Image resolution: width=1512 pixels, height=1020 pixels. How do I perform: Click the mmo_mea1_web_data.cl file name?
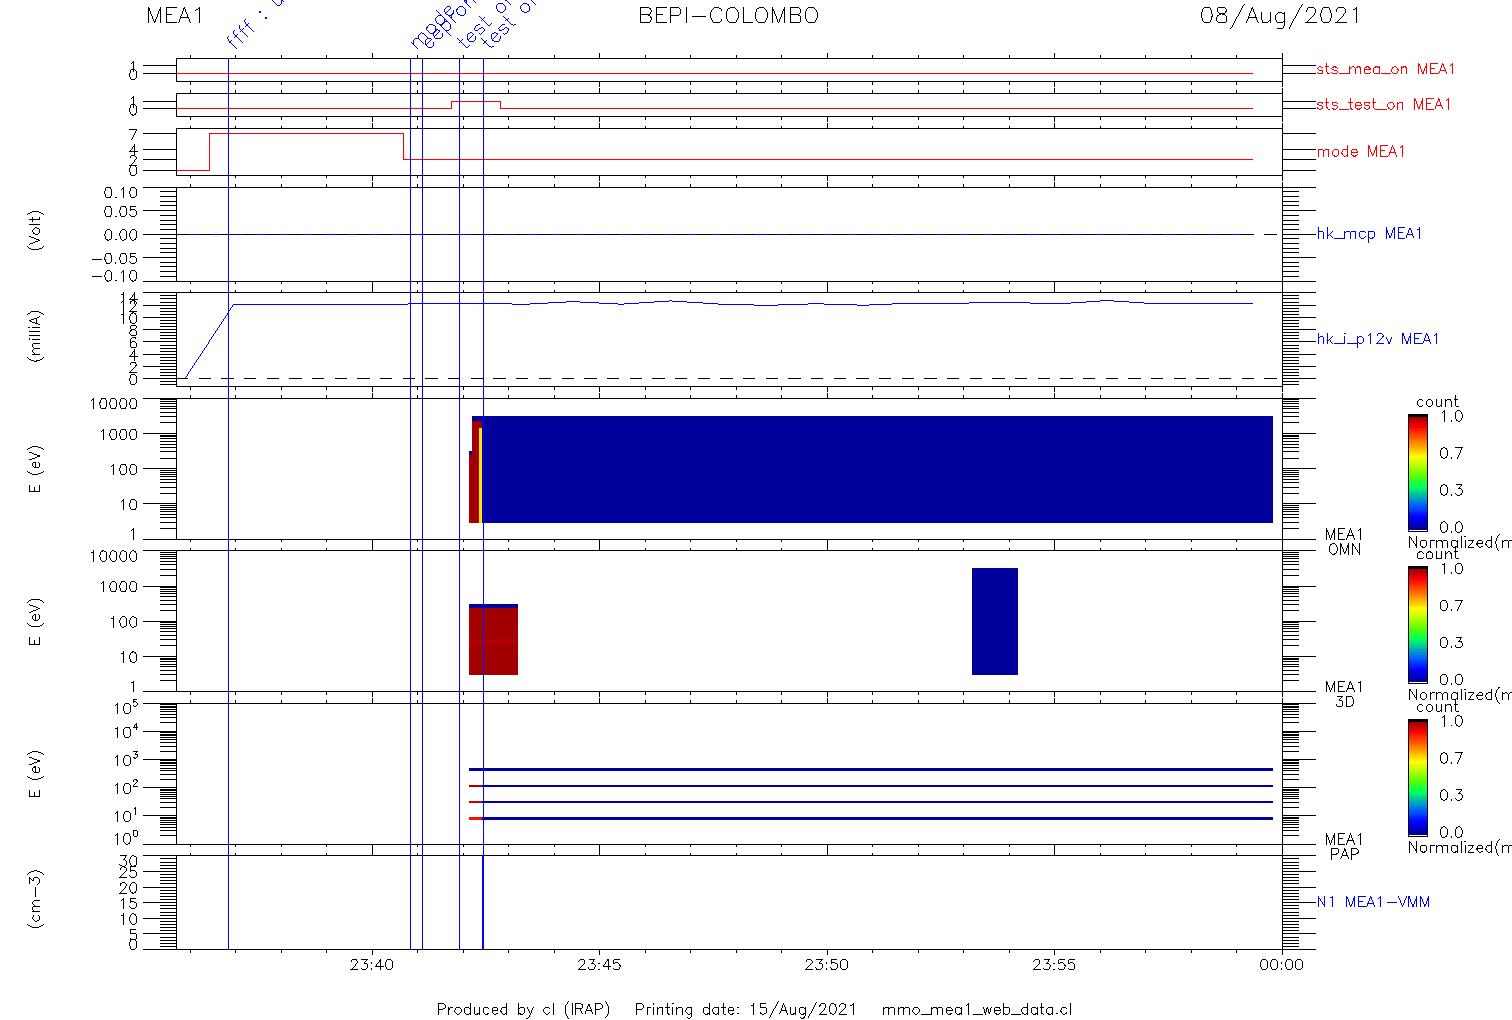click(977, 1009)
